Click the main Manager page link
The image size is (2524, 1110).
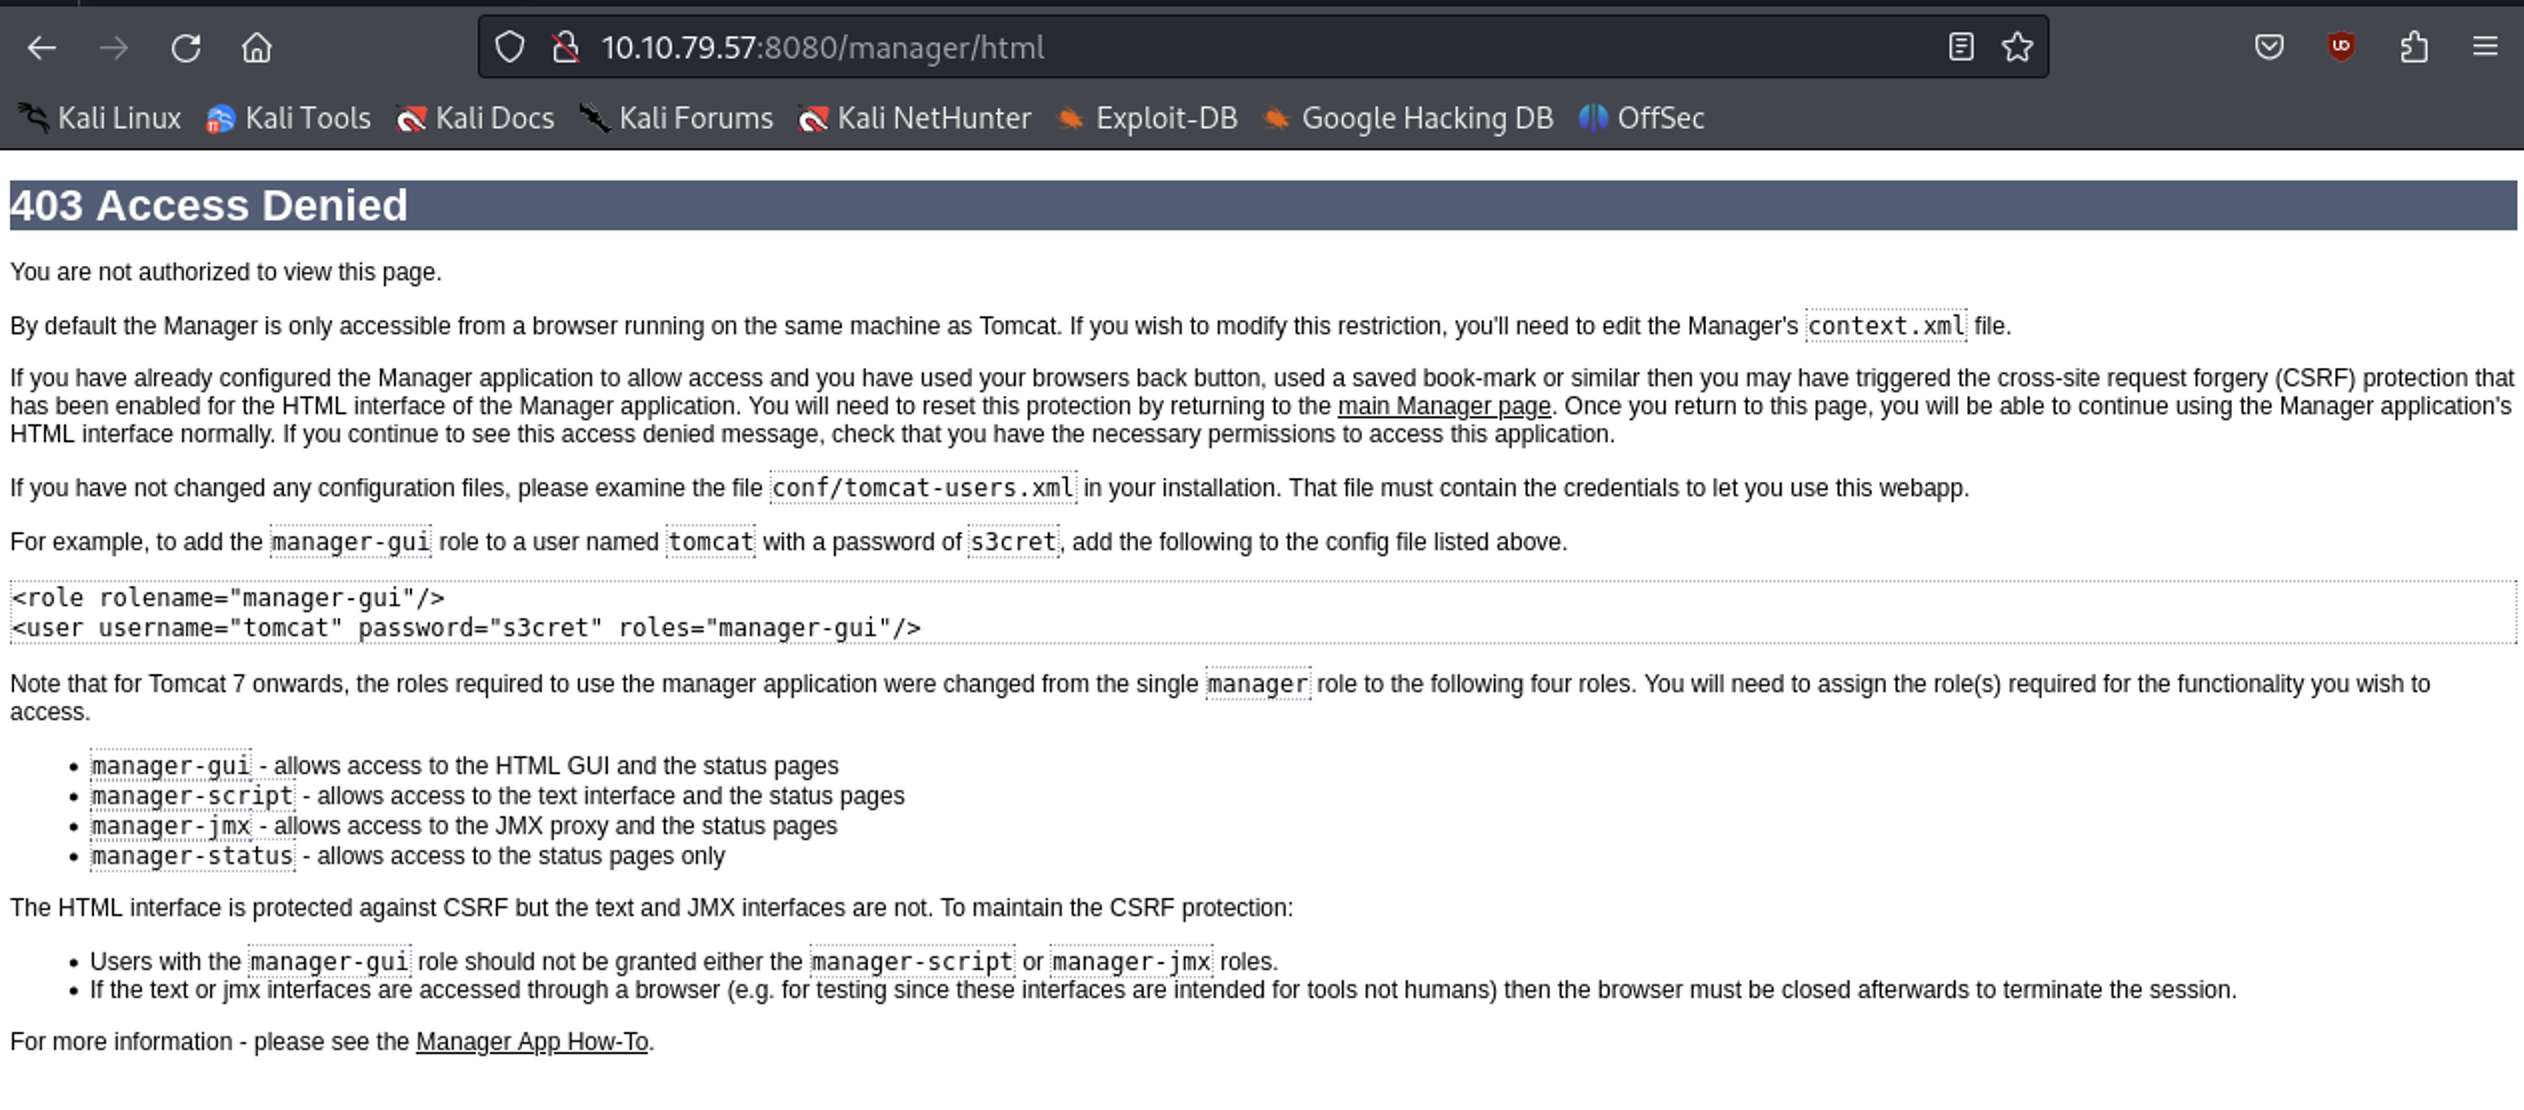point(1444,406)
